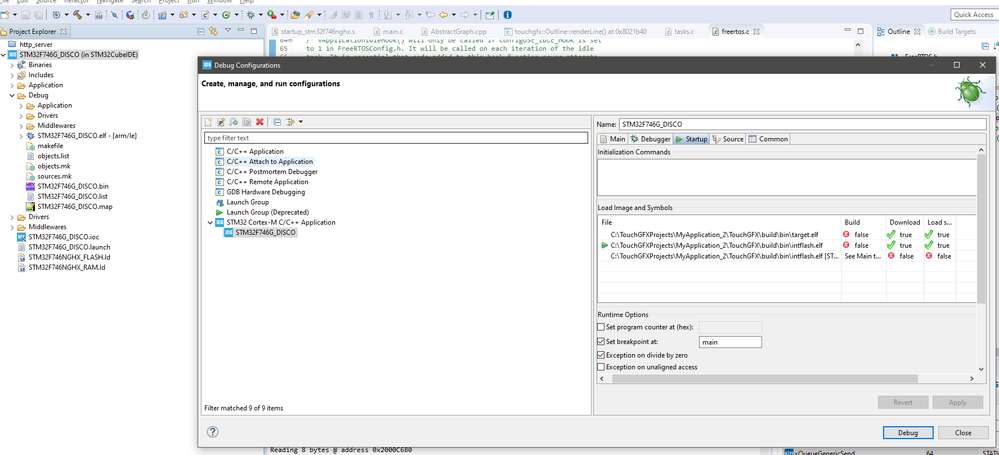Collapse Debug folder in Project Explorer

(x=12, y=96)
